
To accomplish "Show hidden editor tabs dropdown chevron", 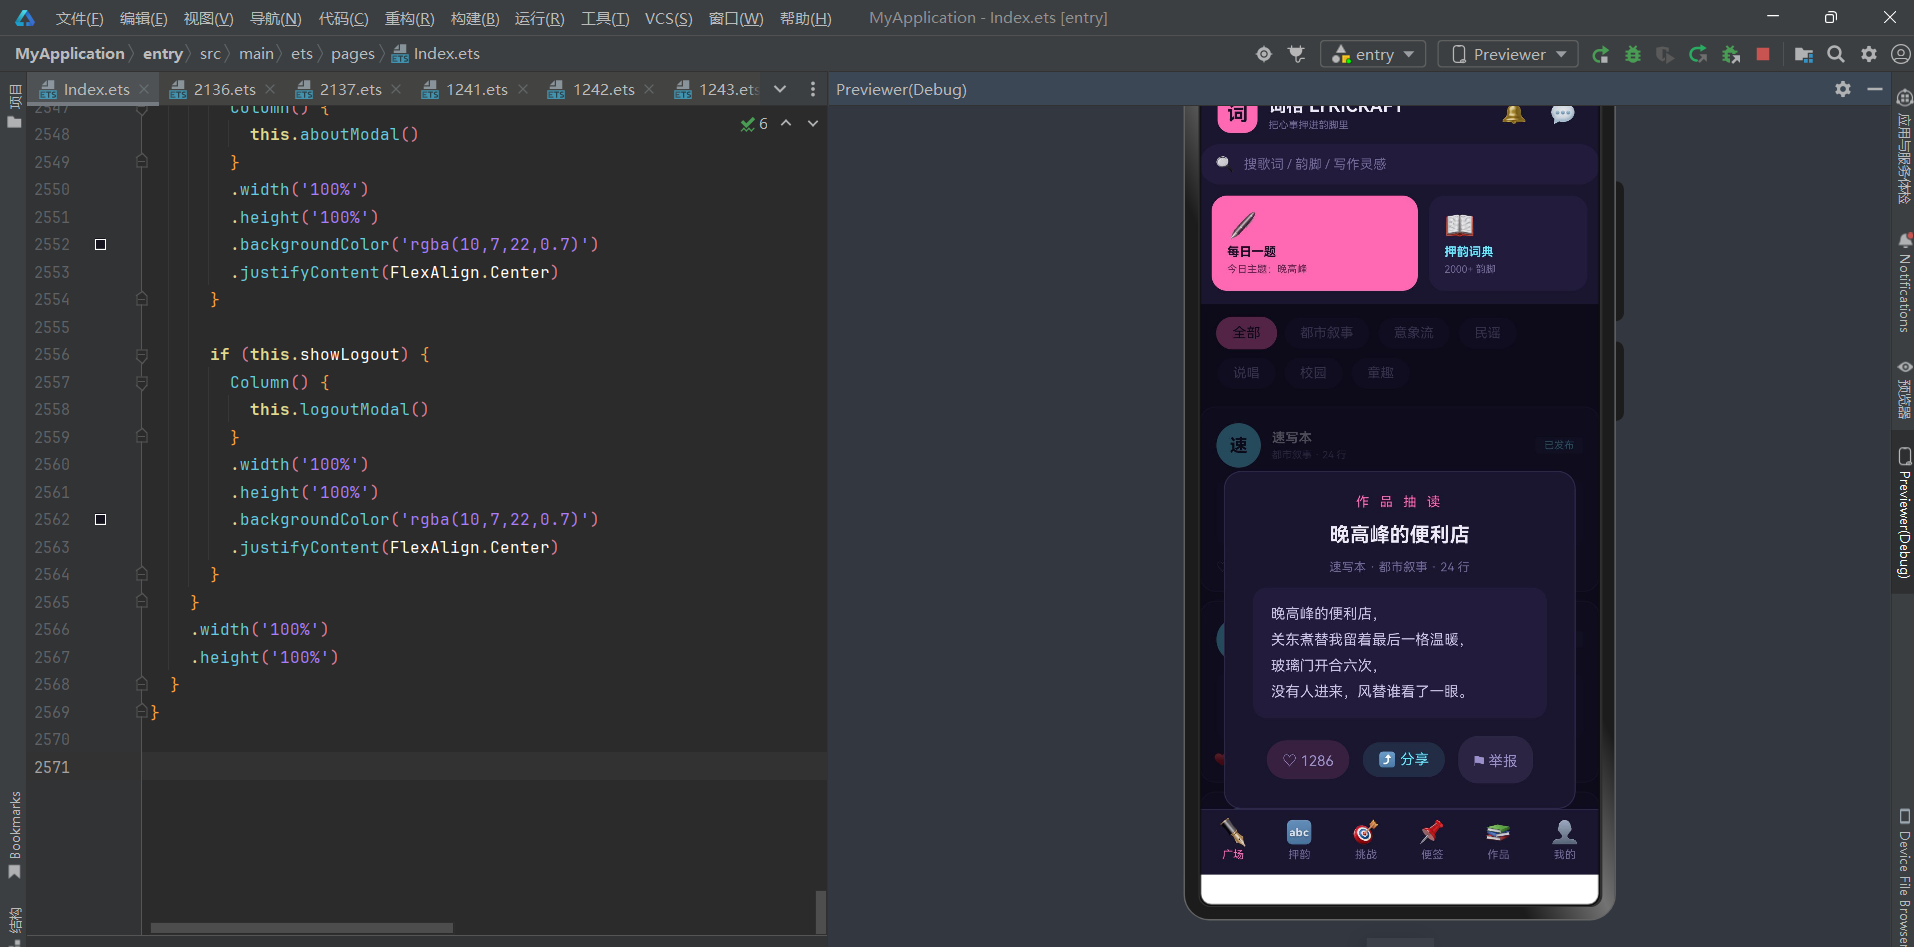I will click(780, 89).
